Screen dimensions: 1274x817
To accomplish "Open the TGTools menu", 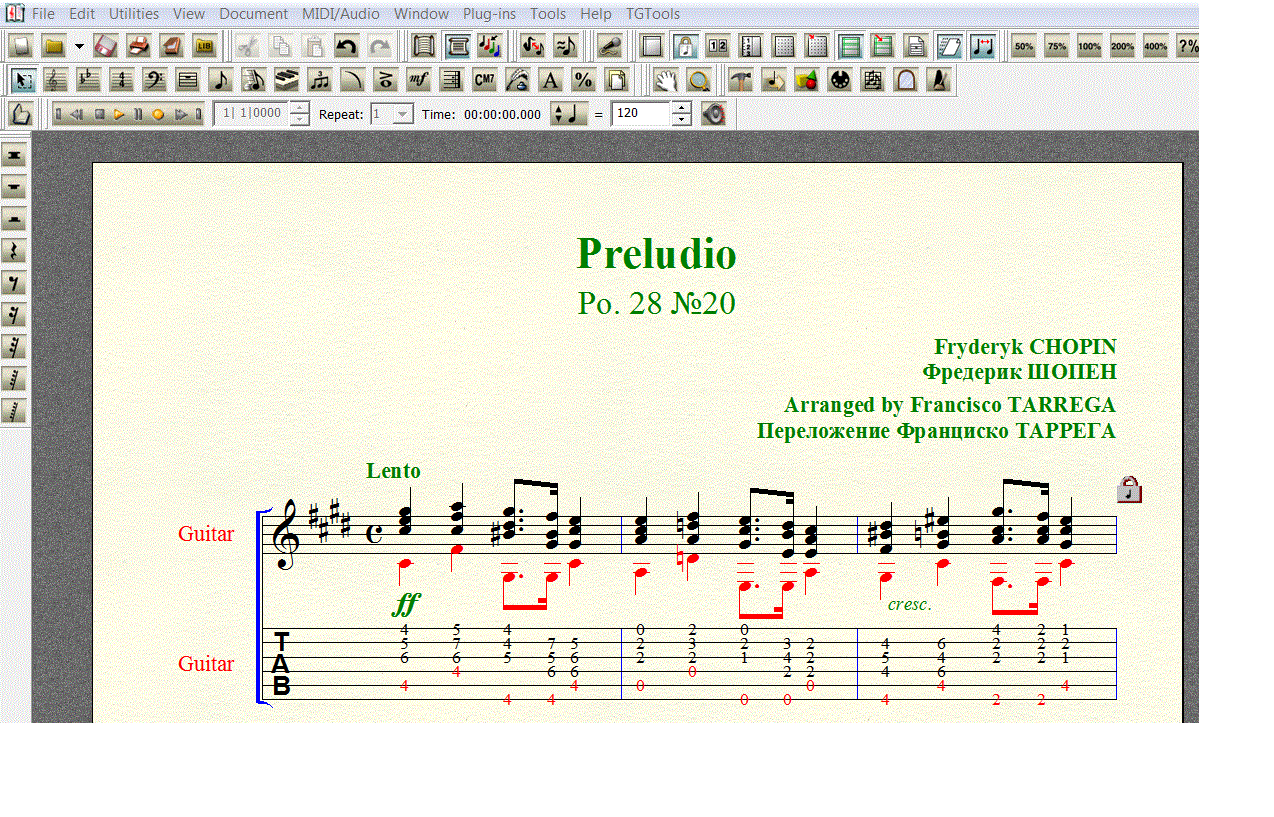I will tap(653, 14).
